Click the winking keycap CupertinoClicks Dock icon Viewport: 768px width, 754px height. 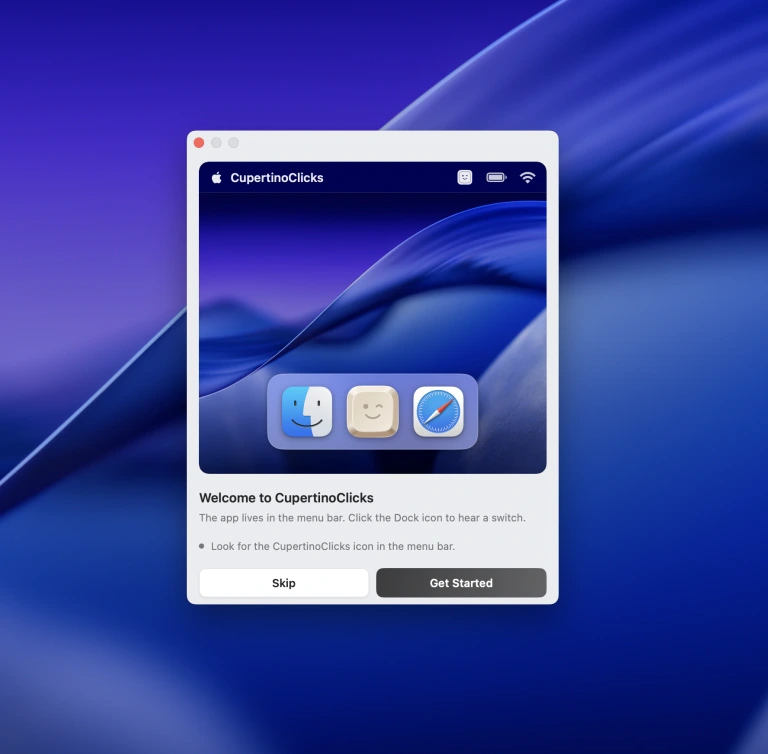(x=373, y=412)
